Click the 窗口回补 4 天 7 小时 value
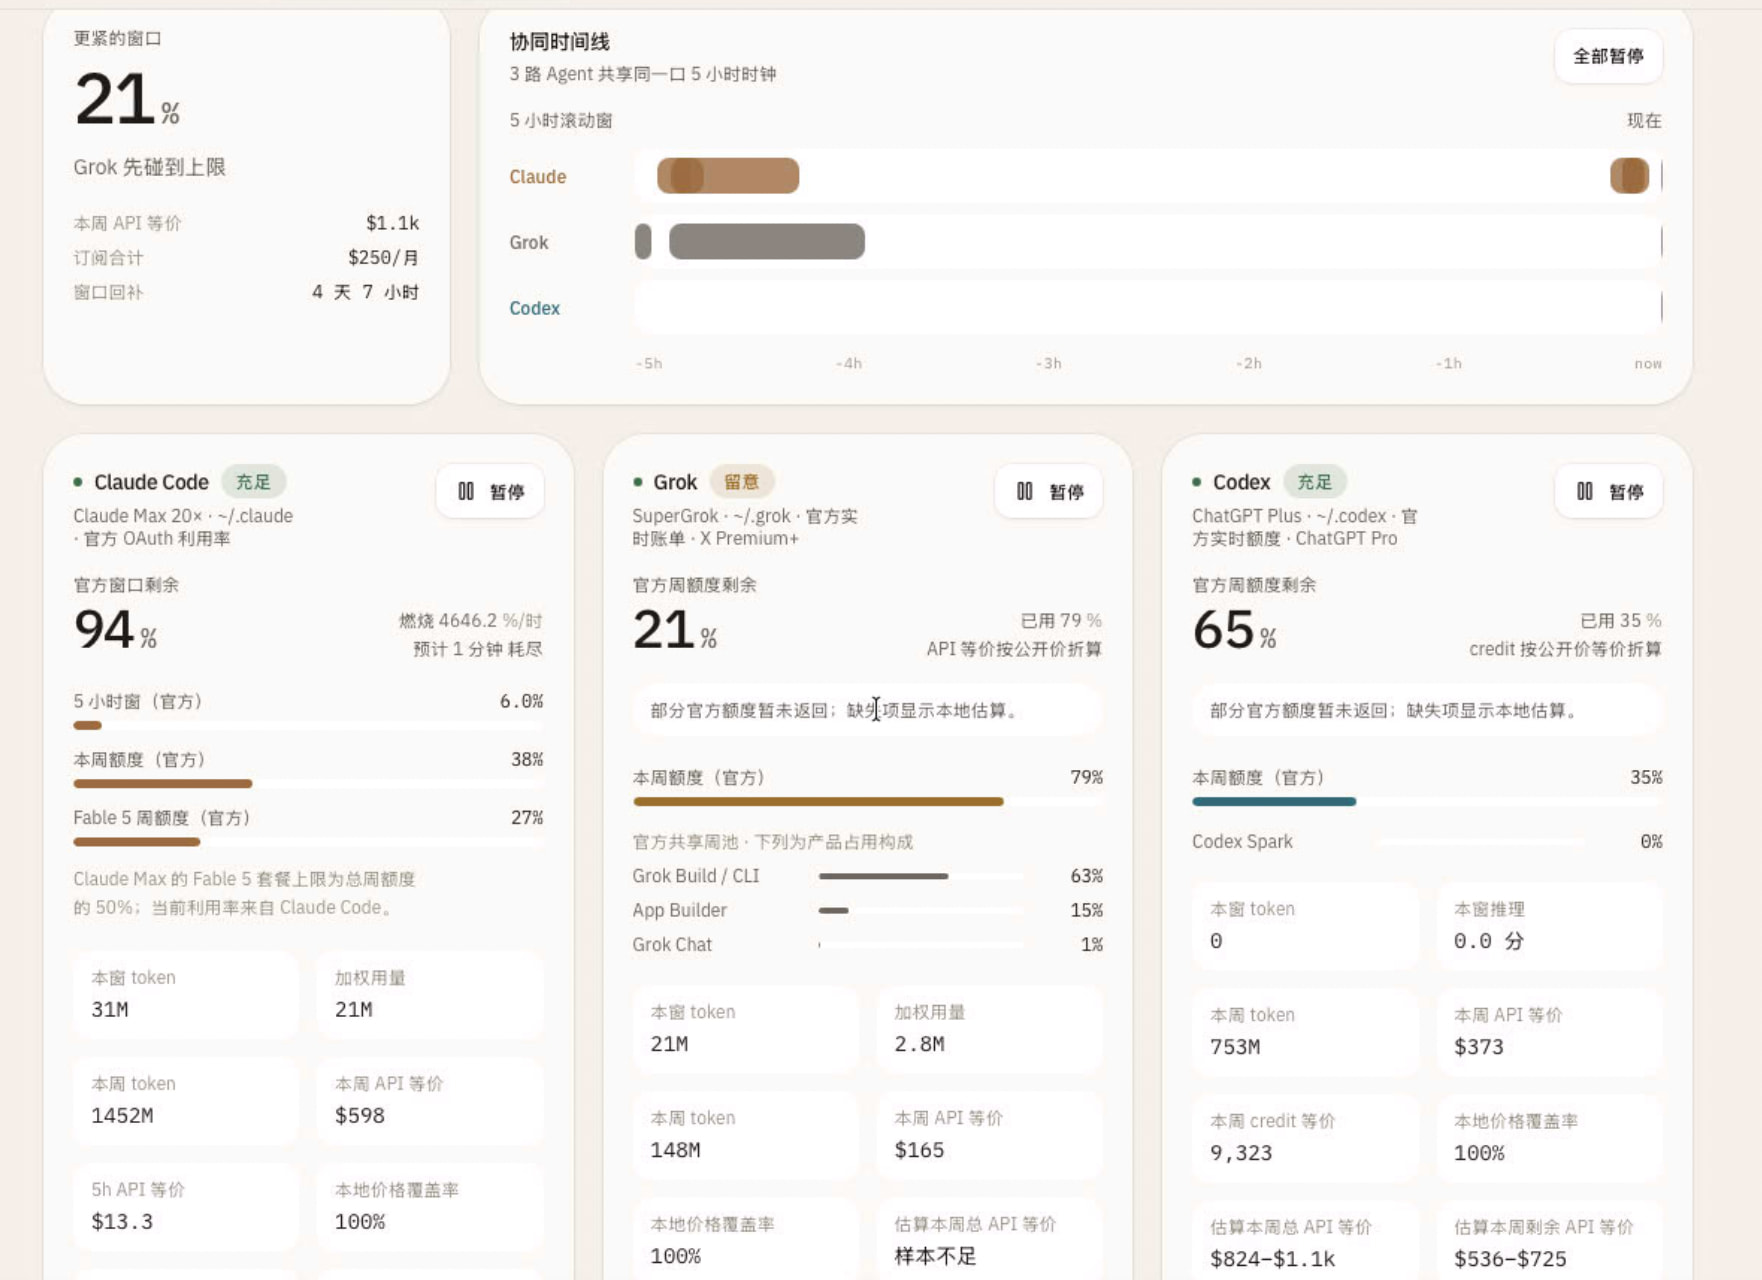Screen dimensions: 1762x1280 point(365,292)
